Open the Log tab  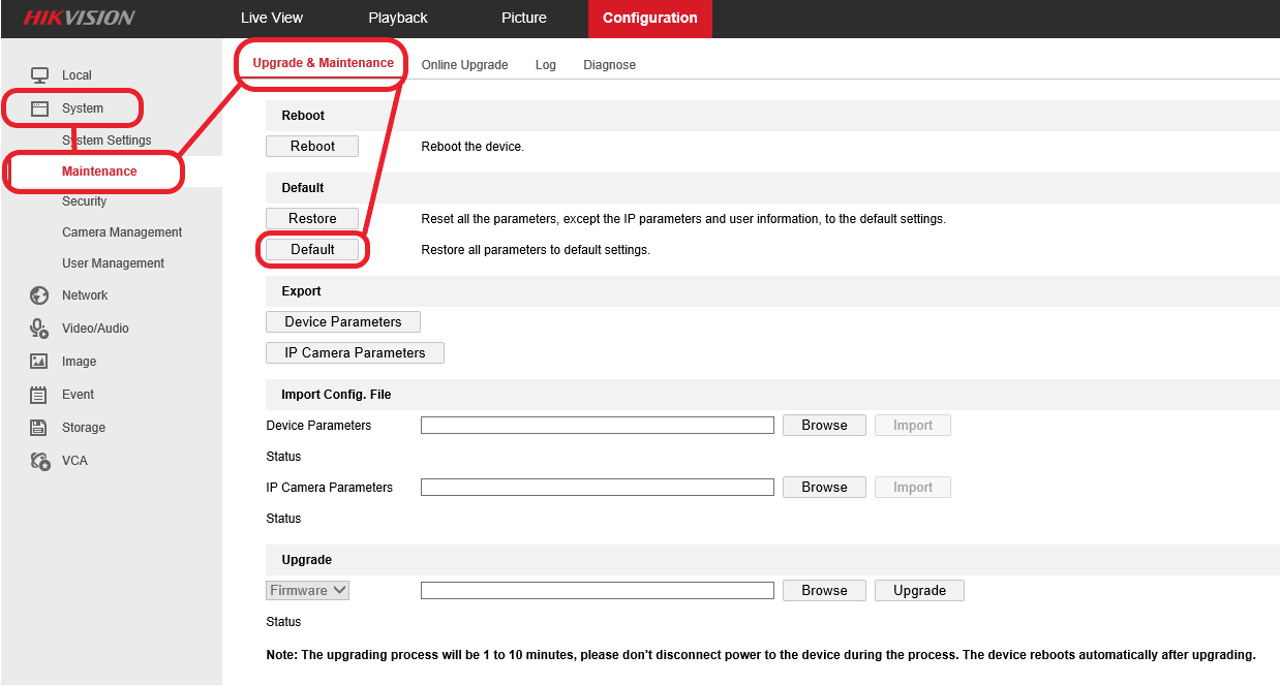545,65
